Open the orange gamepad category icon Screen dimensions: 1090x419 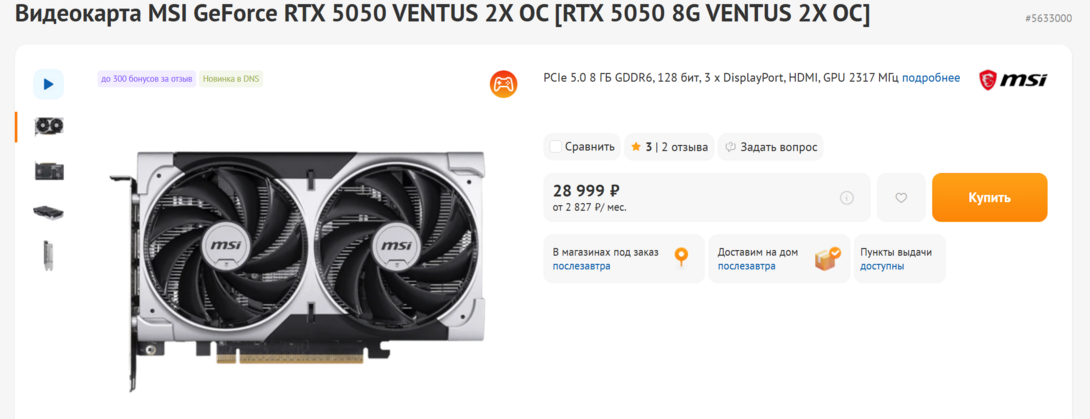(x=503, y=84)
